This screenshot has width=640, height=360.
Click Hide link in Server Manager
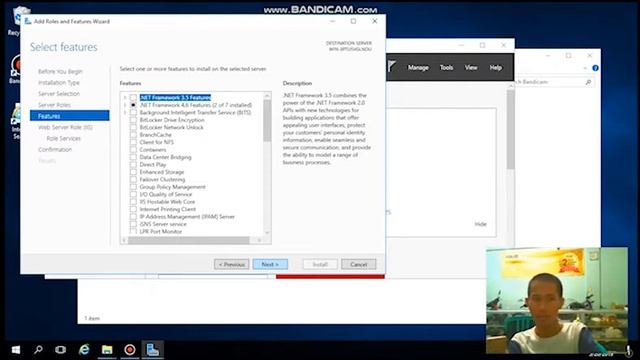480,224
